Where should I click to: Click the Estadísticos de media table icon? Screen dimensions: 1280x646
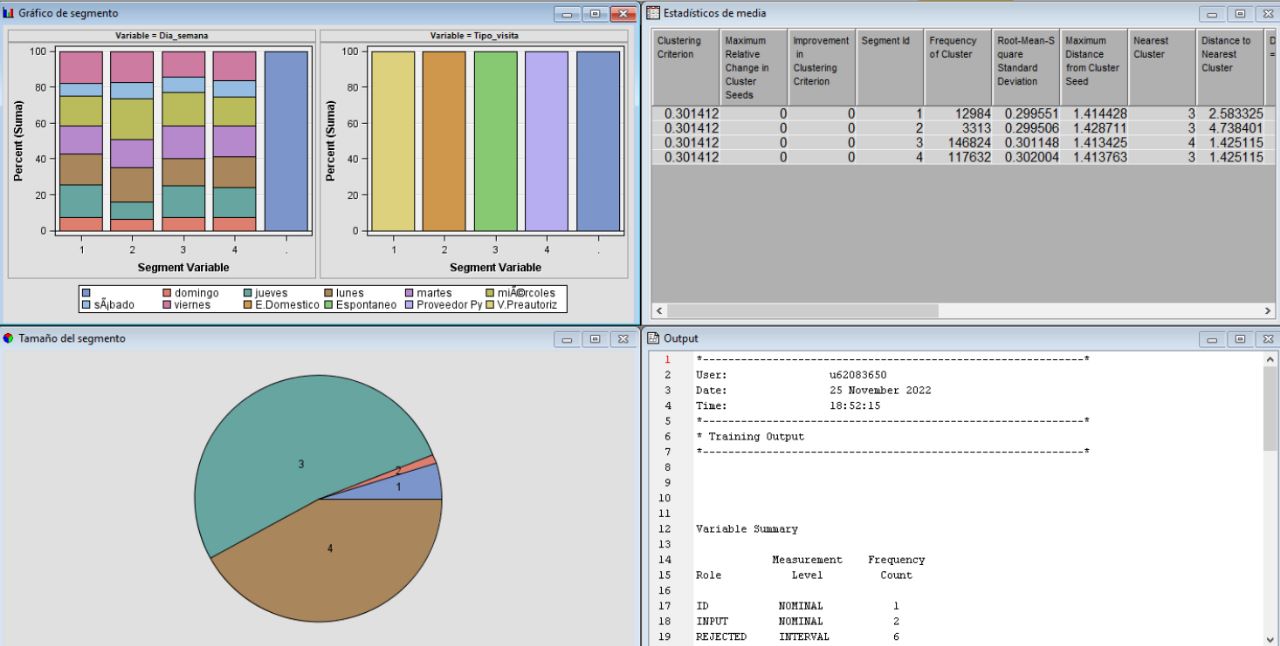pos(653,13)
